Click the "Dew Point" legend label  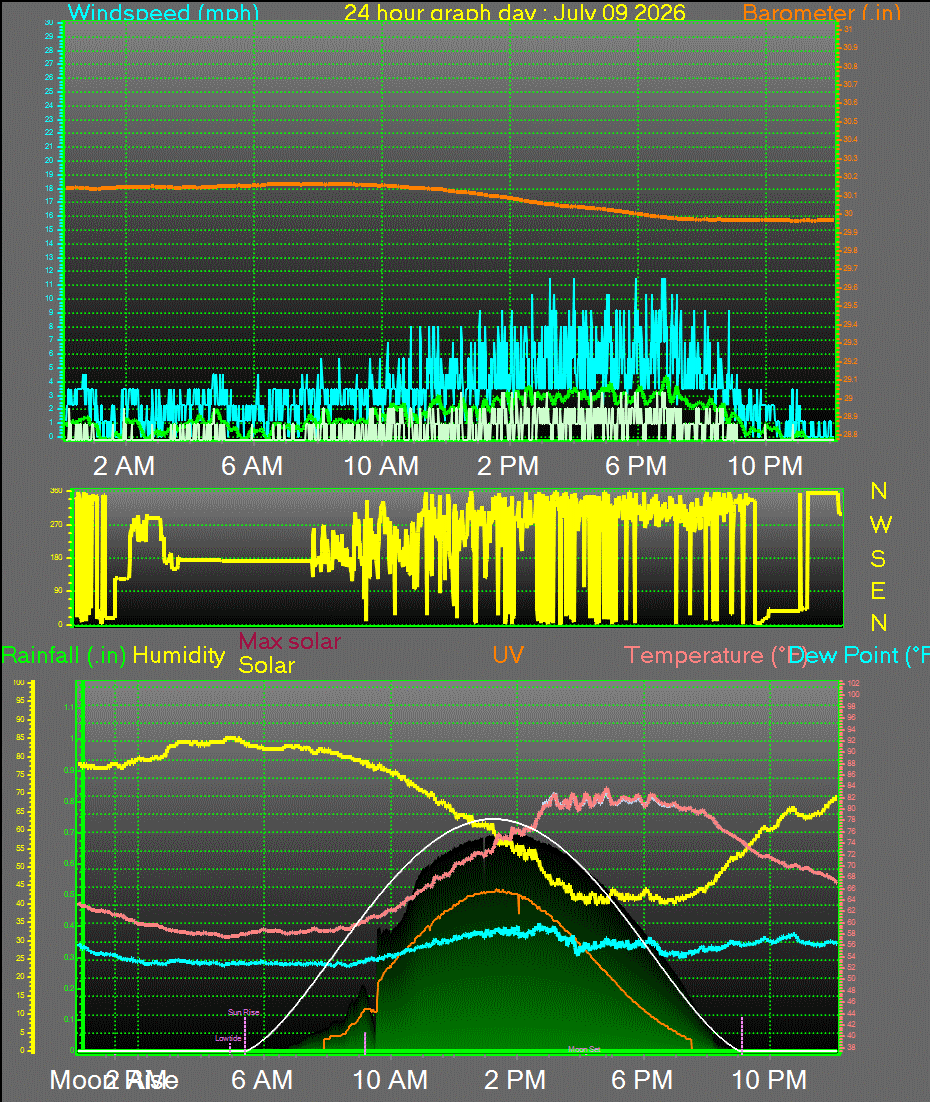click(x=858, y=656)
